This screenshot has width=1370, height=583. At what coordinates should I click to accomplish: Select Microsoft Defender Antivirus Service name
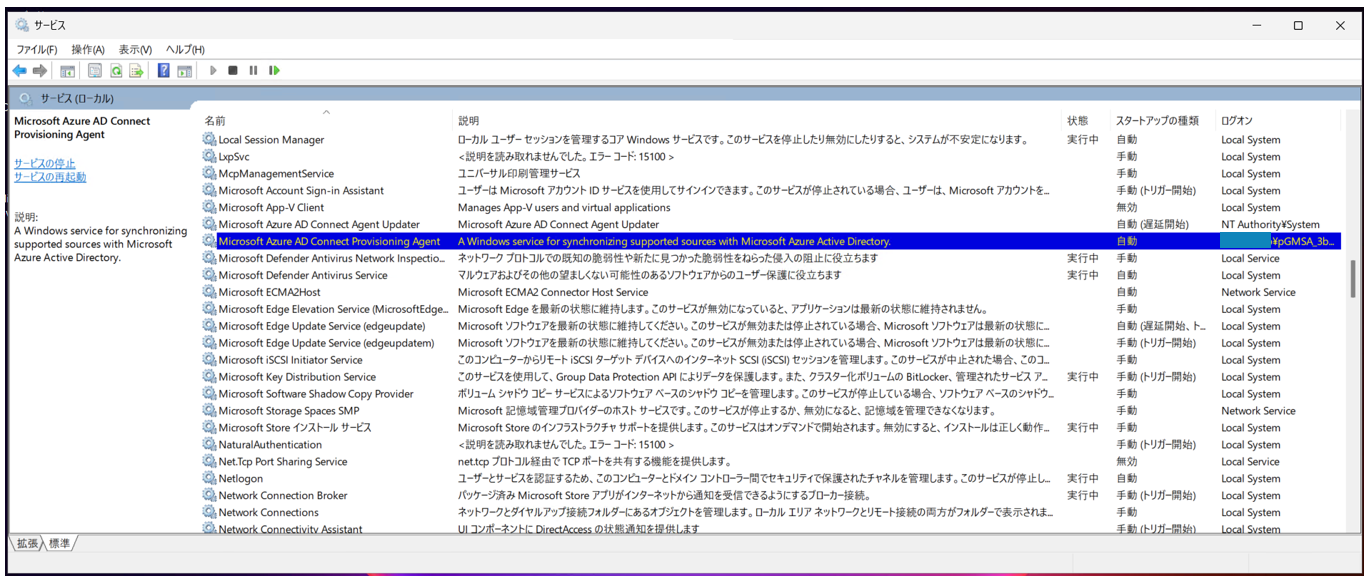tap(303, 275)
